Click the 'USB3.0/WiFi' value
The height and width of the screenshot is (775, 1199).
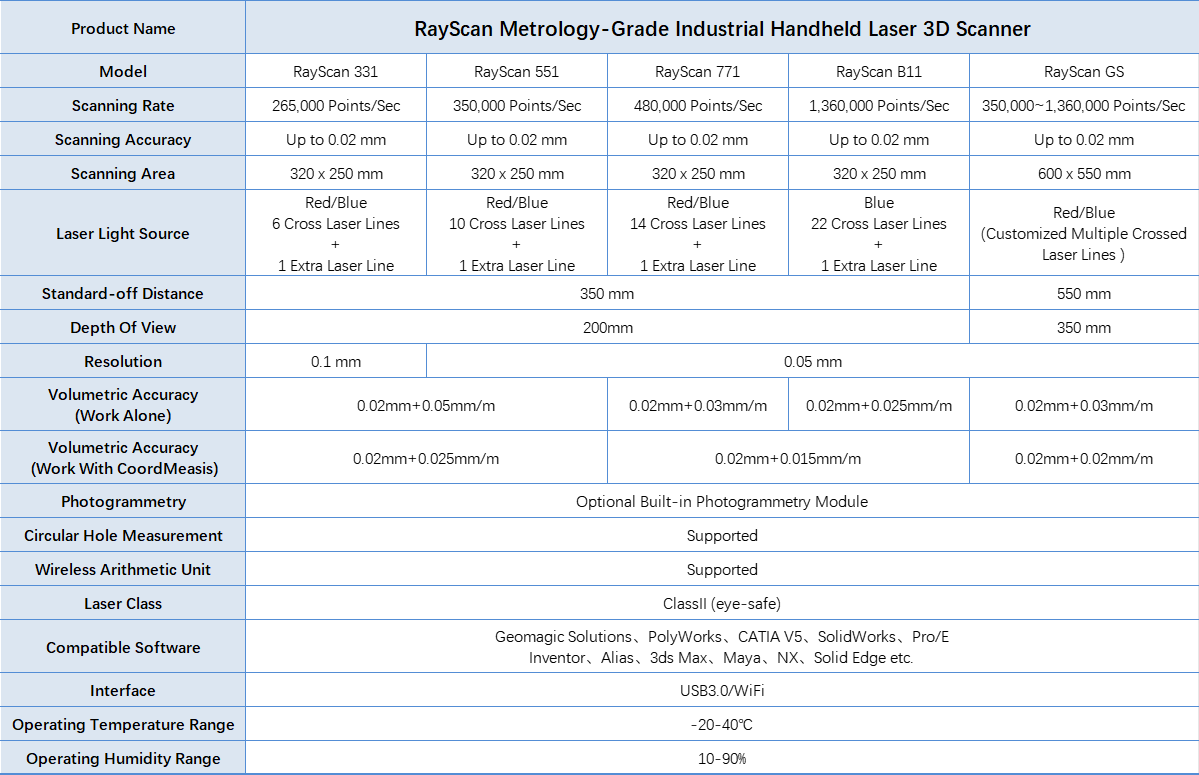pyautogui.click(x=722, y=691)
